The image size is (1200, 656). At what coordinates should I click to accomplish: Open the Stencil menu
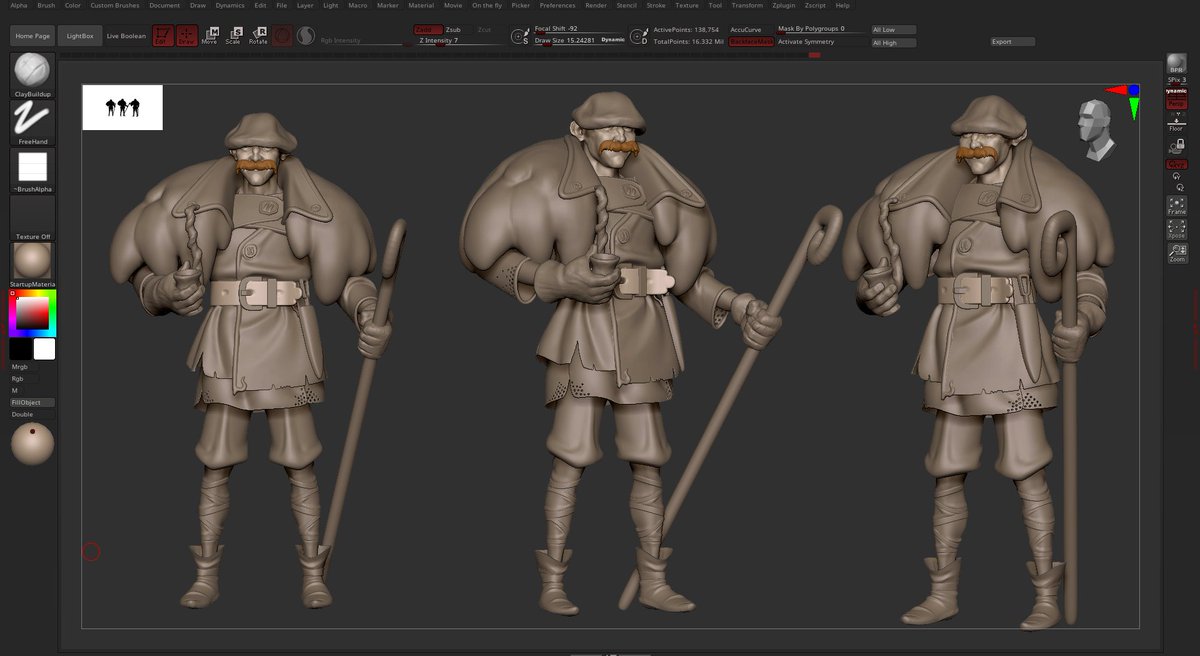tap(626, 5)
